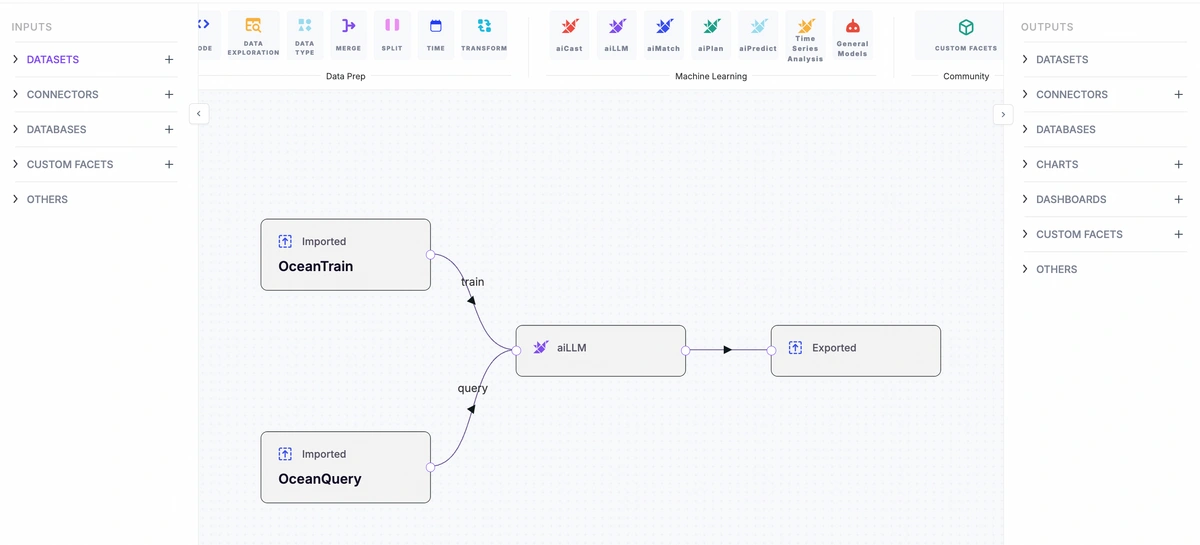1200x545 pixels.
Task: Click the export icon on Exported node
Action: (x=796, y=347)
